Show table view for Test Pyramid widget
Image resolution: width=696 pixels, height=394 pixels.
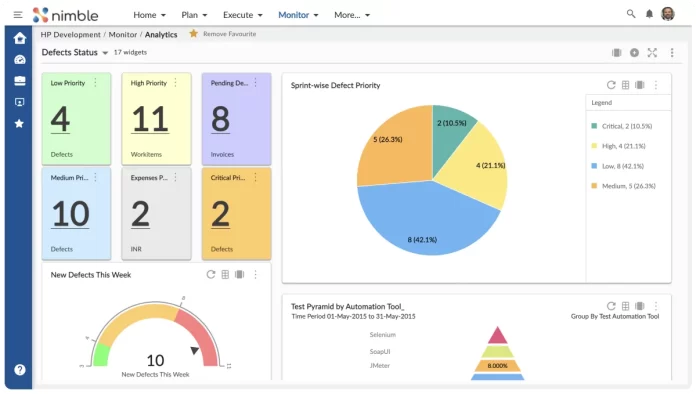[x=625, y=306]
